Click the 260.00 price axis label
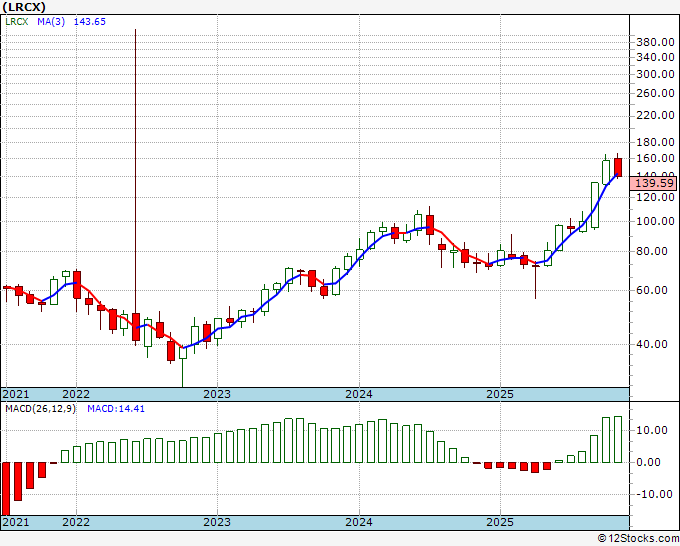 pyautogui.click(x=655, y=93)
